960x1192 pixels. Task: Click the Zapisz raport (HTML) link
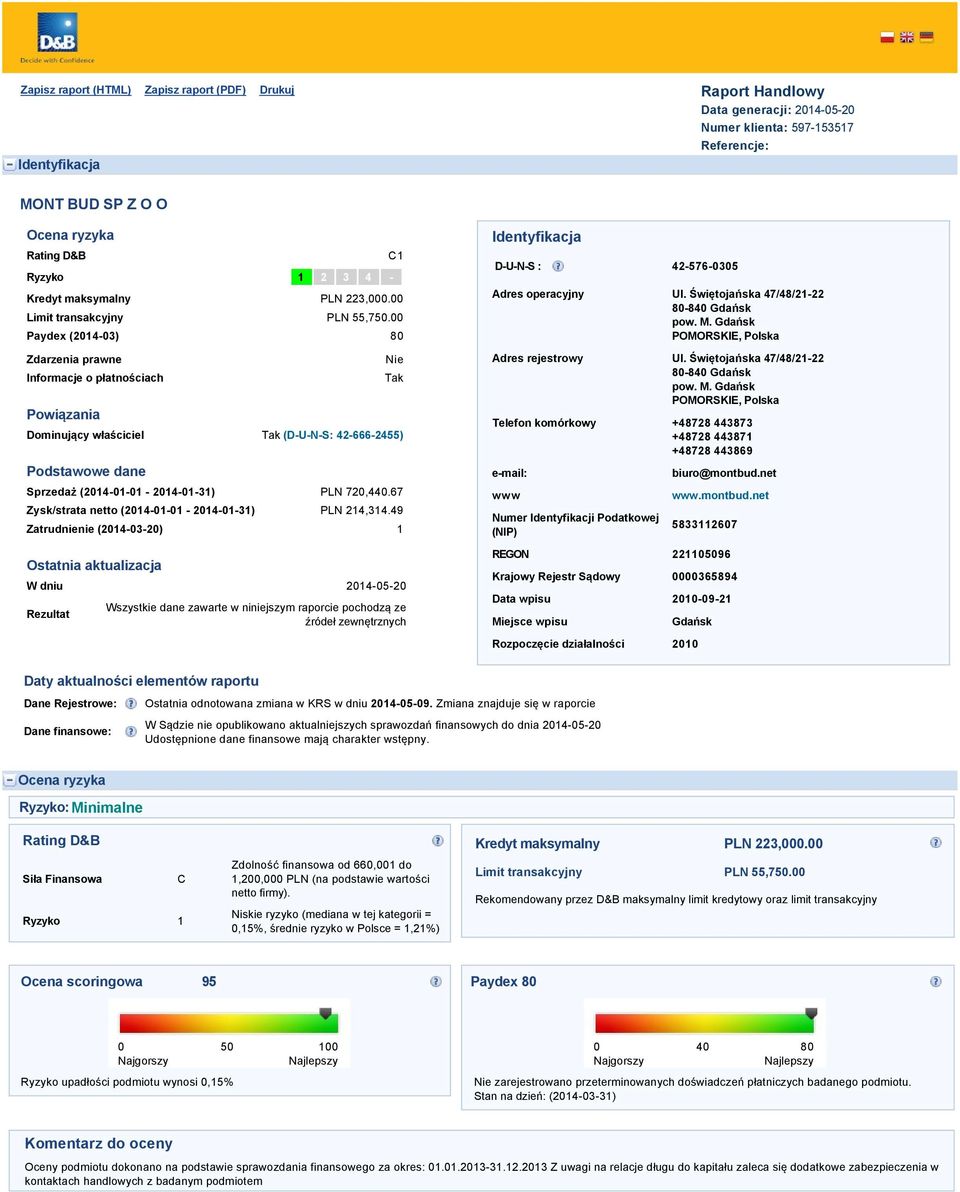coord(75,90)
